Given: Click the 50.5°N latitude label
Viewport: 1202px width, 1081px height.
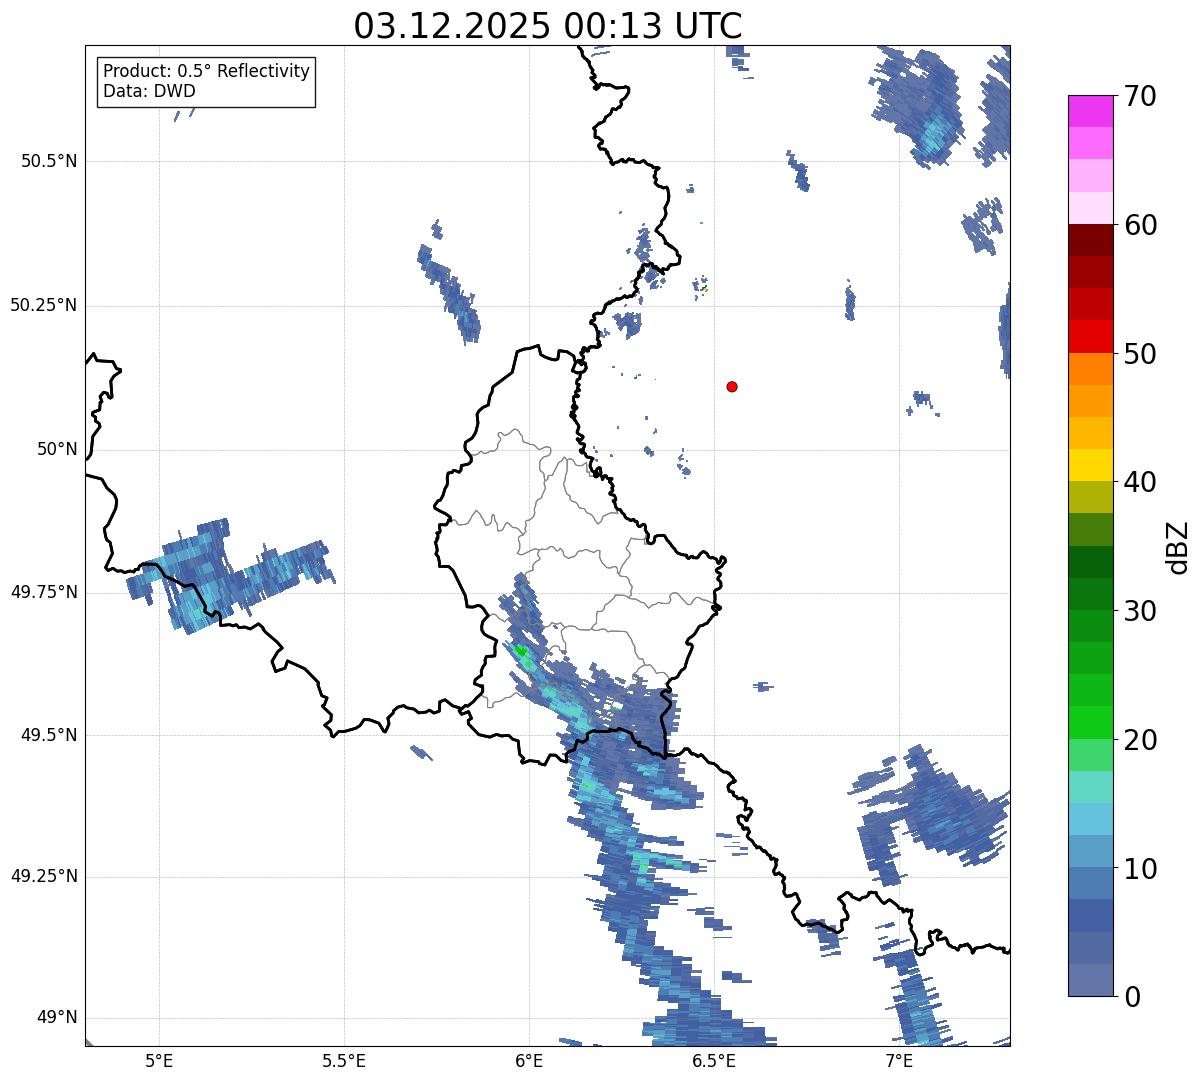Looking at the screenshot, I should [x=49, y=162].
